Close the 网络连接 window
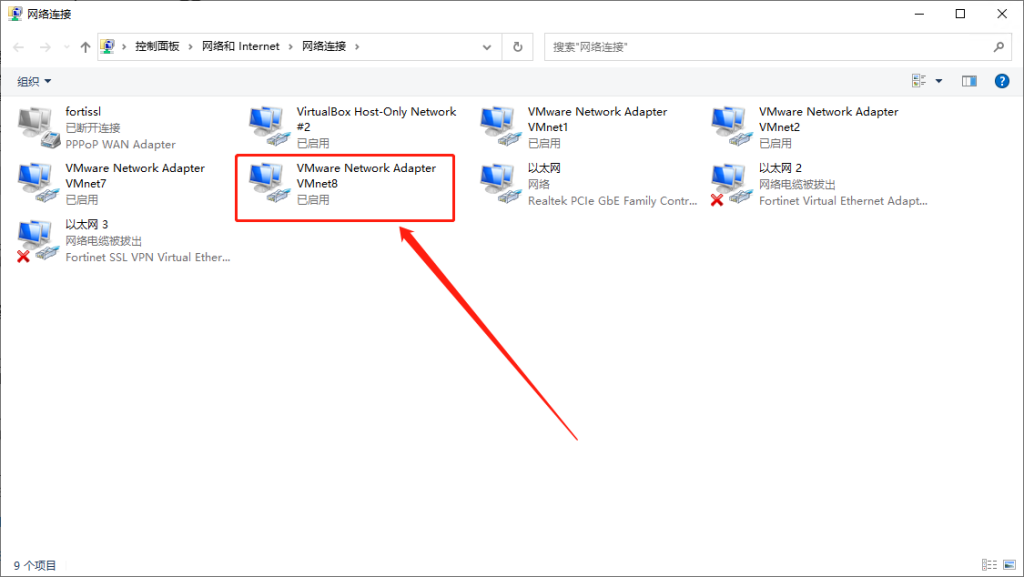Viewport: 1024px width, 577px height. tap(1002, 14)
